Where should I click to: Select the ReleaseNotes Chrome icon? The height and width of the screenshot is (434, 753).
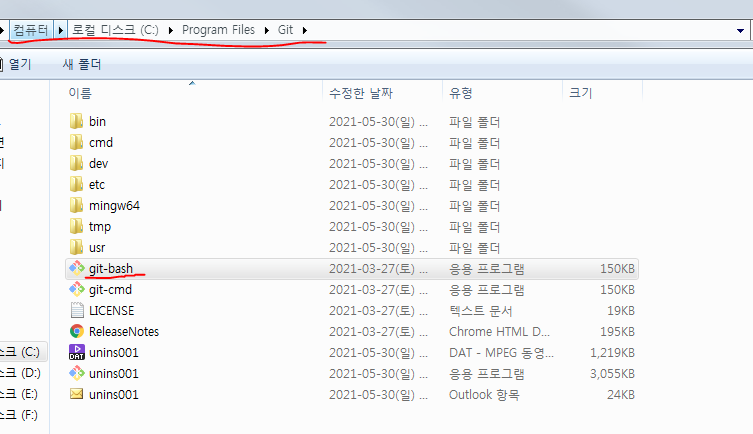[x=77, y=331]
